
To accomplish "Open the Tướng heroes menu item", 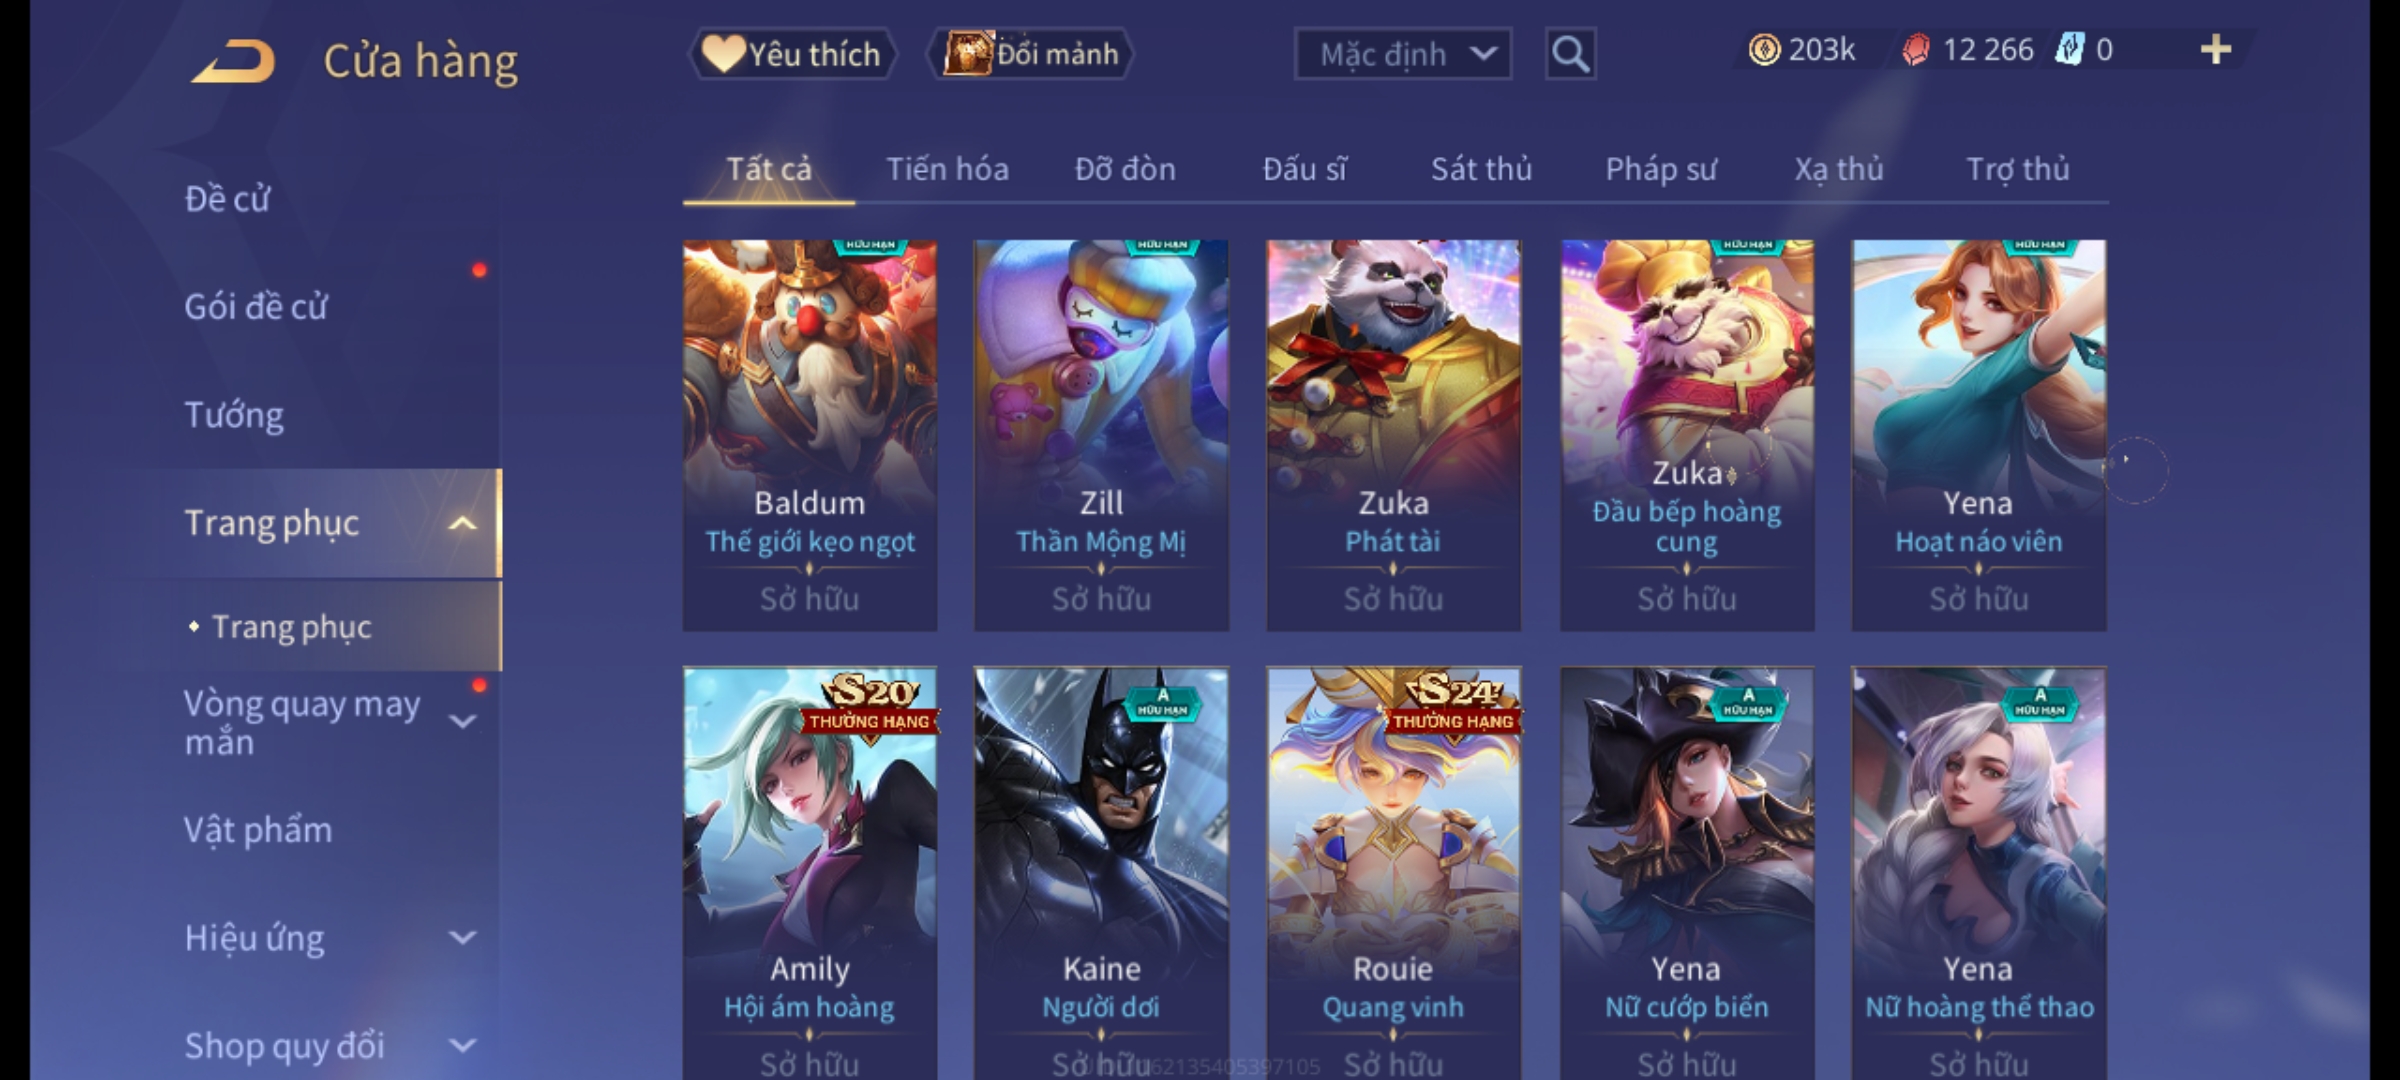I will tap(234, 415).
